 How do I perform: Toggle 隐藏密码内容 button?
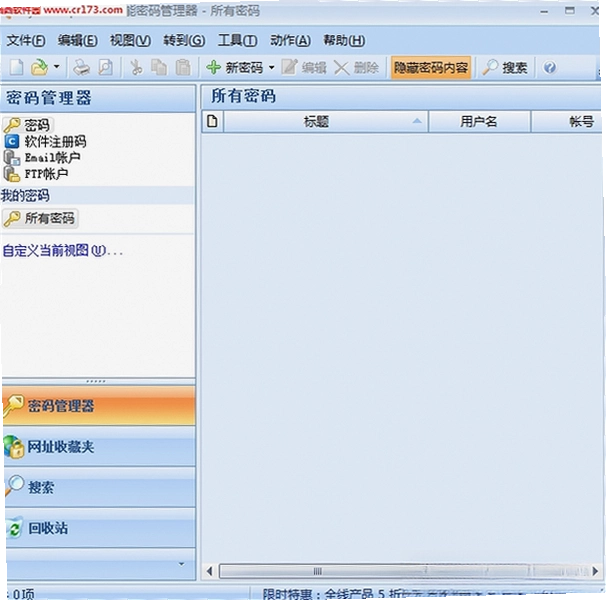(431, 68)
